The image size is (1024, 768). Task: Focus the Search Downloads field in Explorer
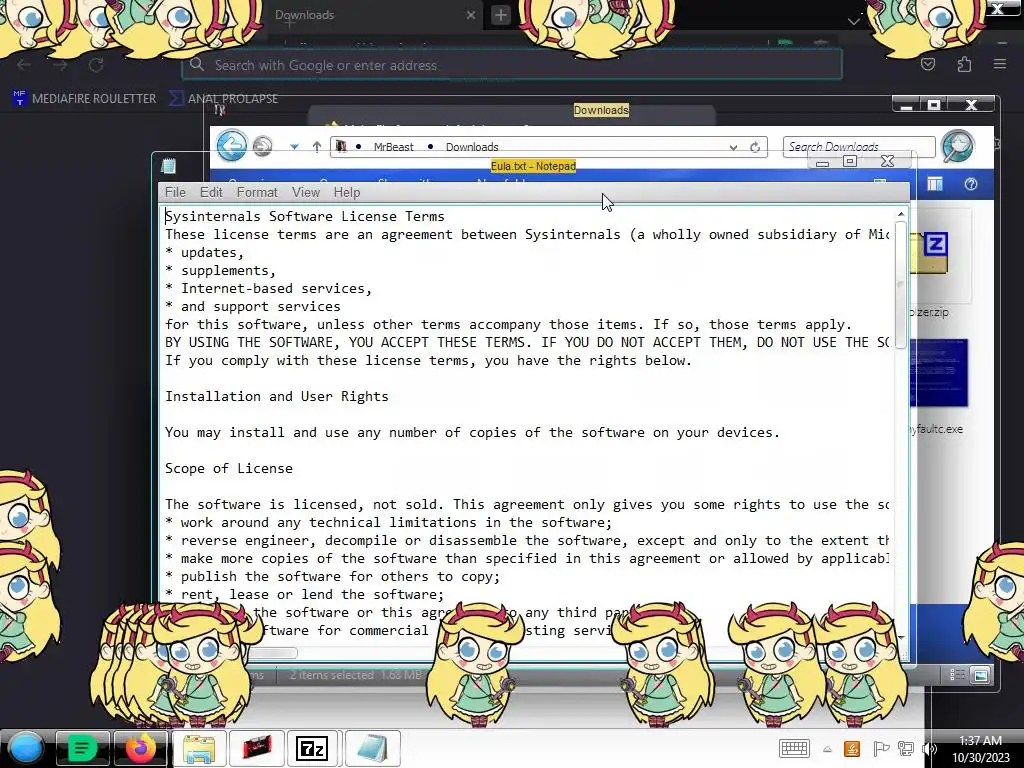858,146
